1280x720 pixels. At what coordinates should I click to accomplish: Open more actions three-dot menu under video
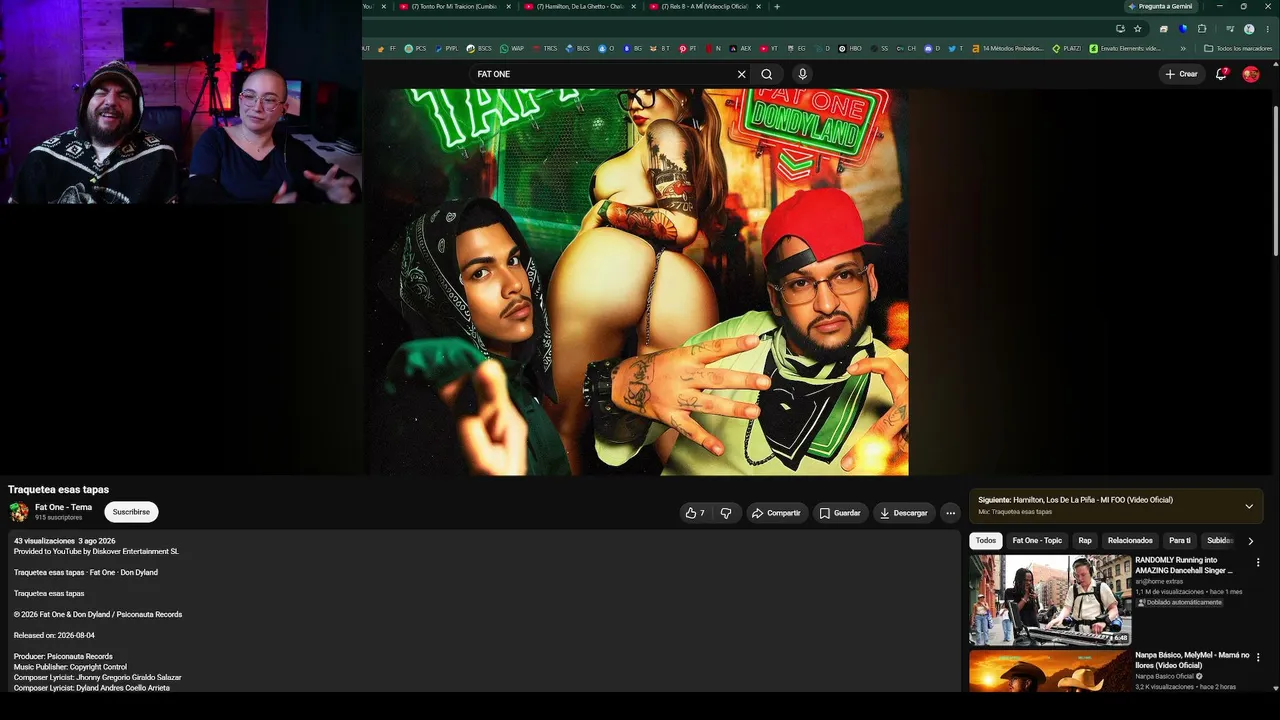click(x=950, y=513)
